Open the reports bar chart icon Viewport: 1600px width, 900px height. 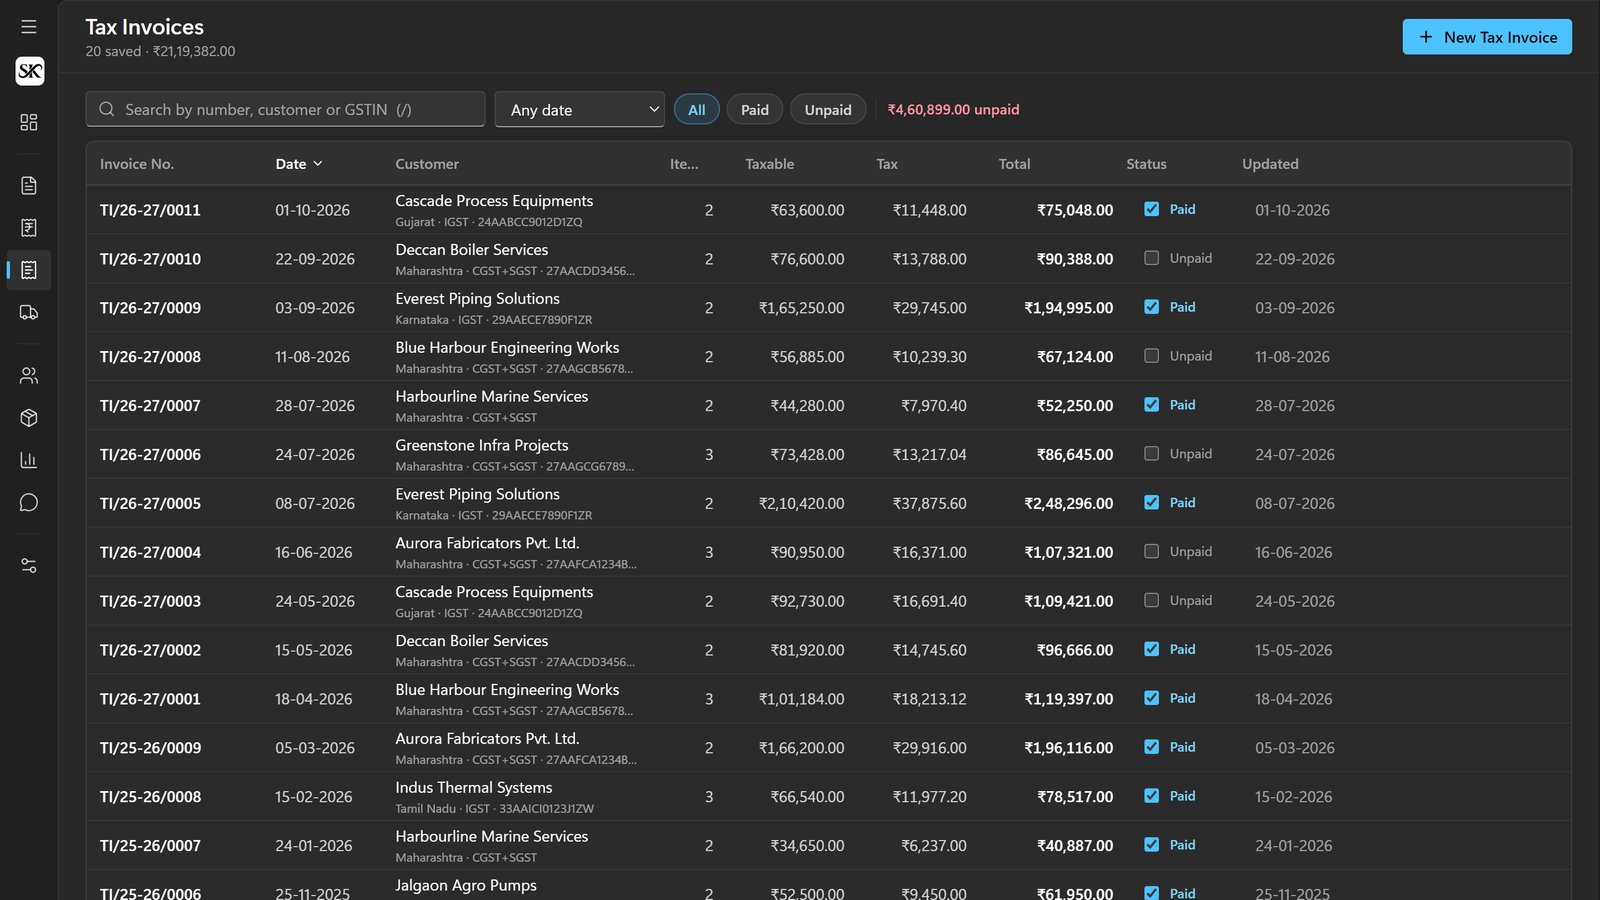point(29,460)
